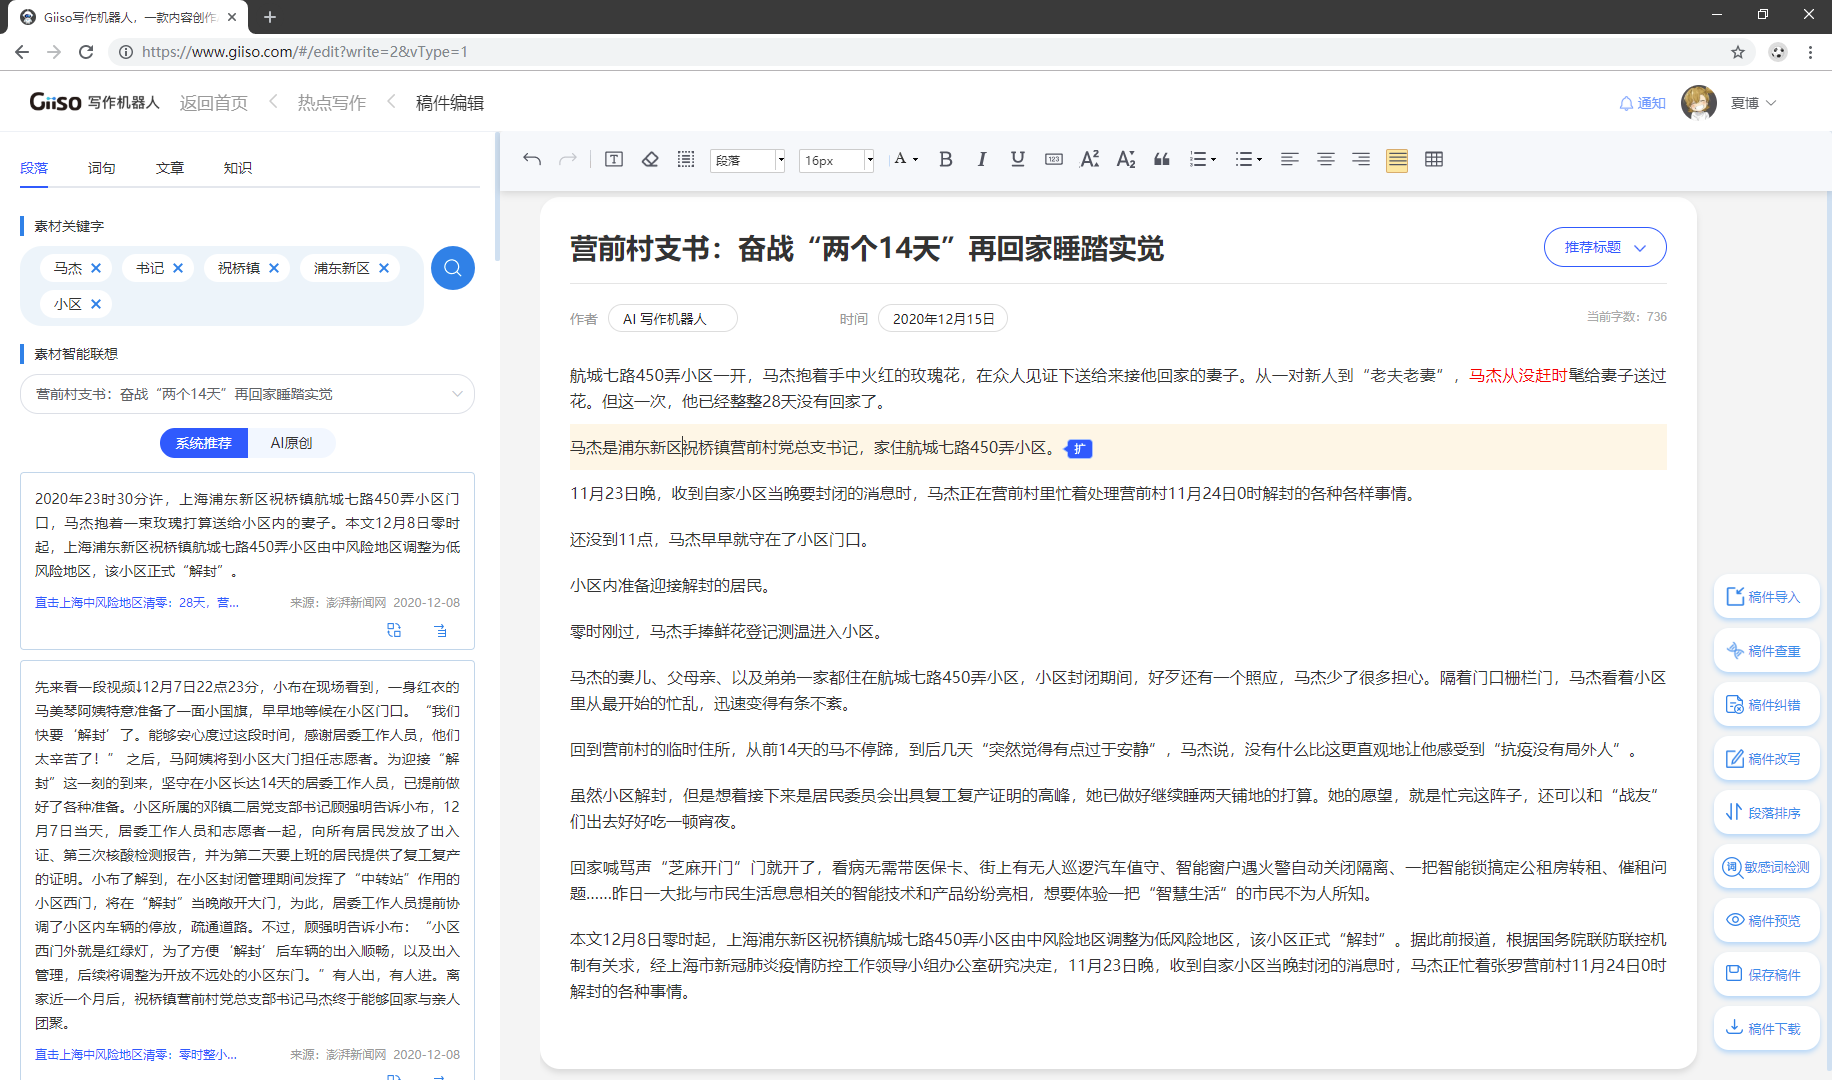The image size is (1832, 1080).
Task: Toggle bold formatting
Action: coord(945,160)
